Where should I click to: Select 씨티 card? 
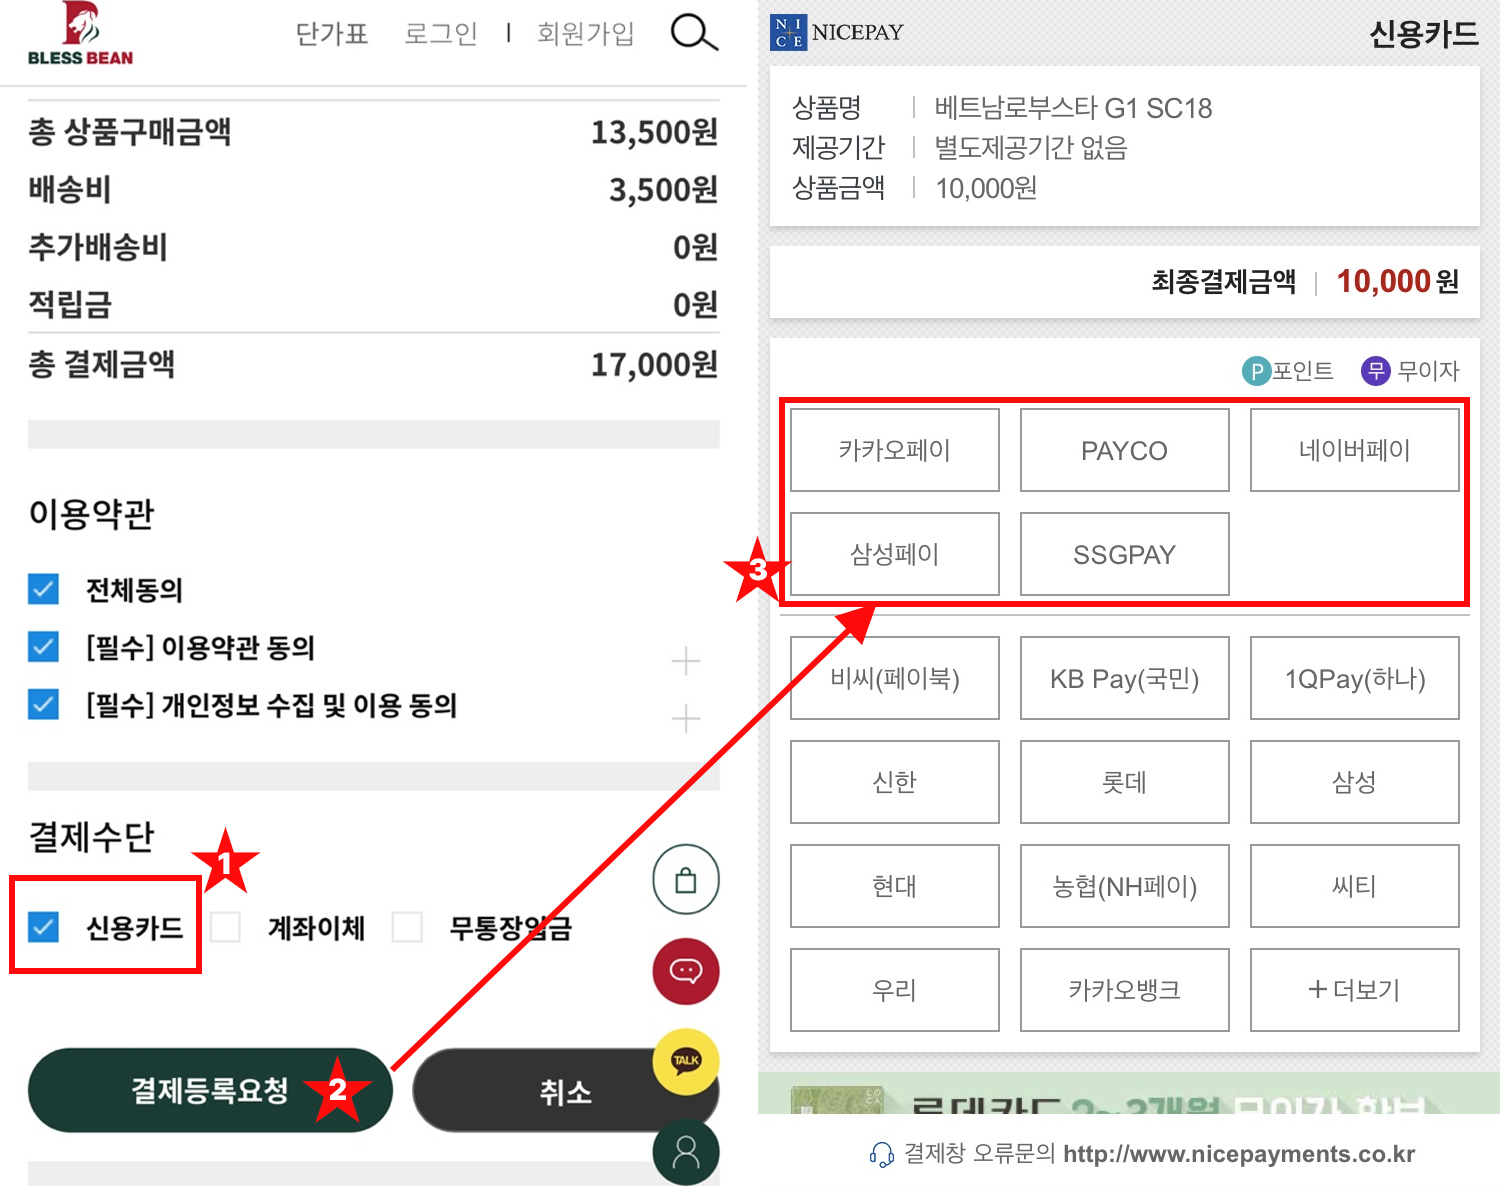click(x=1355, y=886)
